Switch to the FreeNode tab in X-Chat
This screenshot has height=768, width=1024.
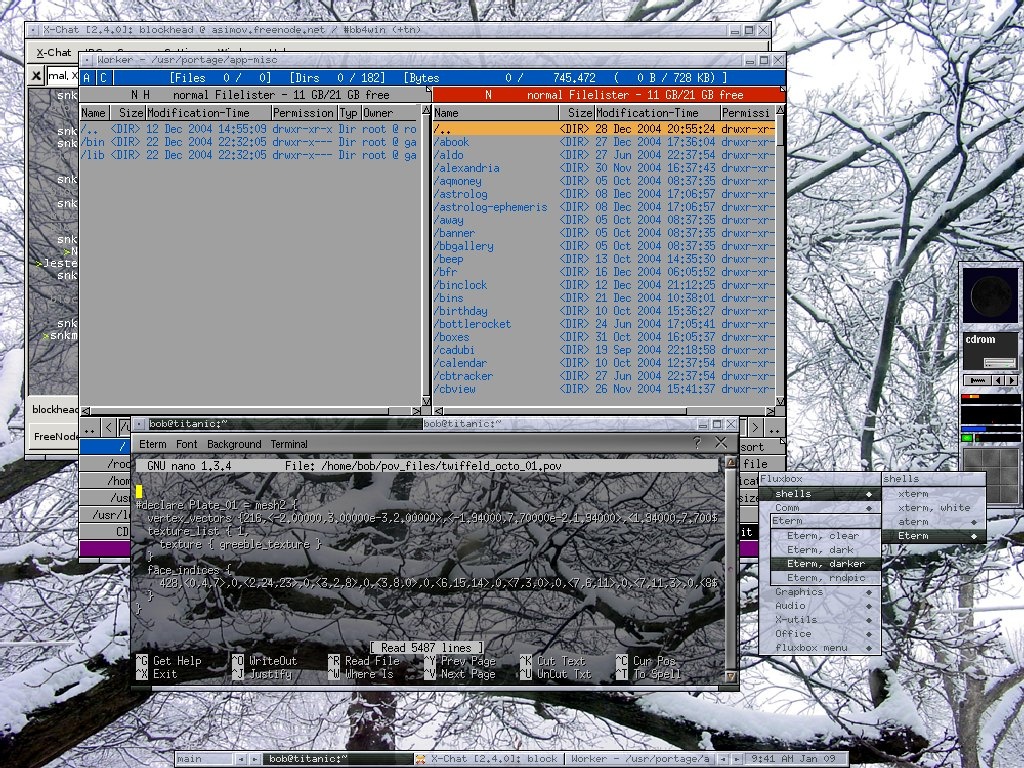pos(56,436)
